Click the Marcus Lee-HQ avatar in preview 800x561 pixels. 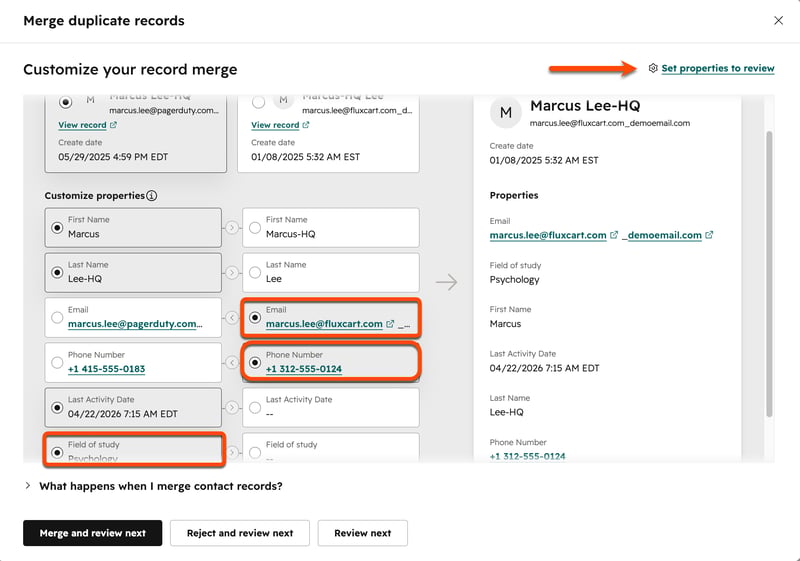tap(506, 112)
